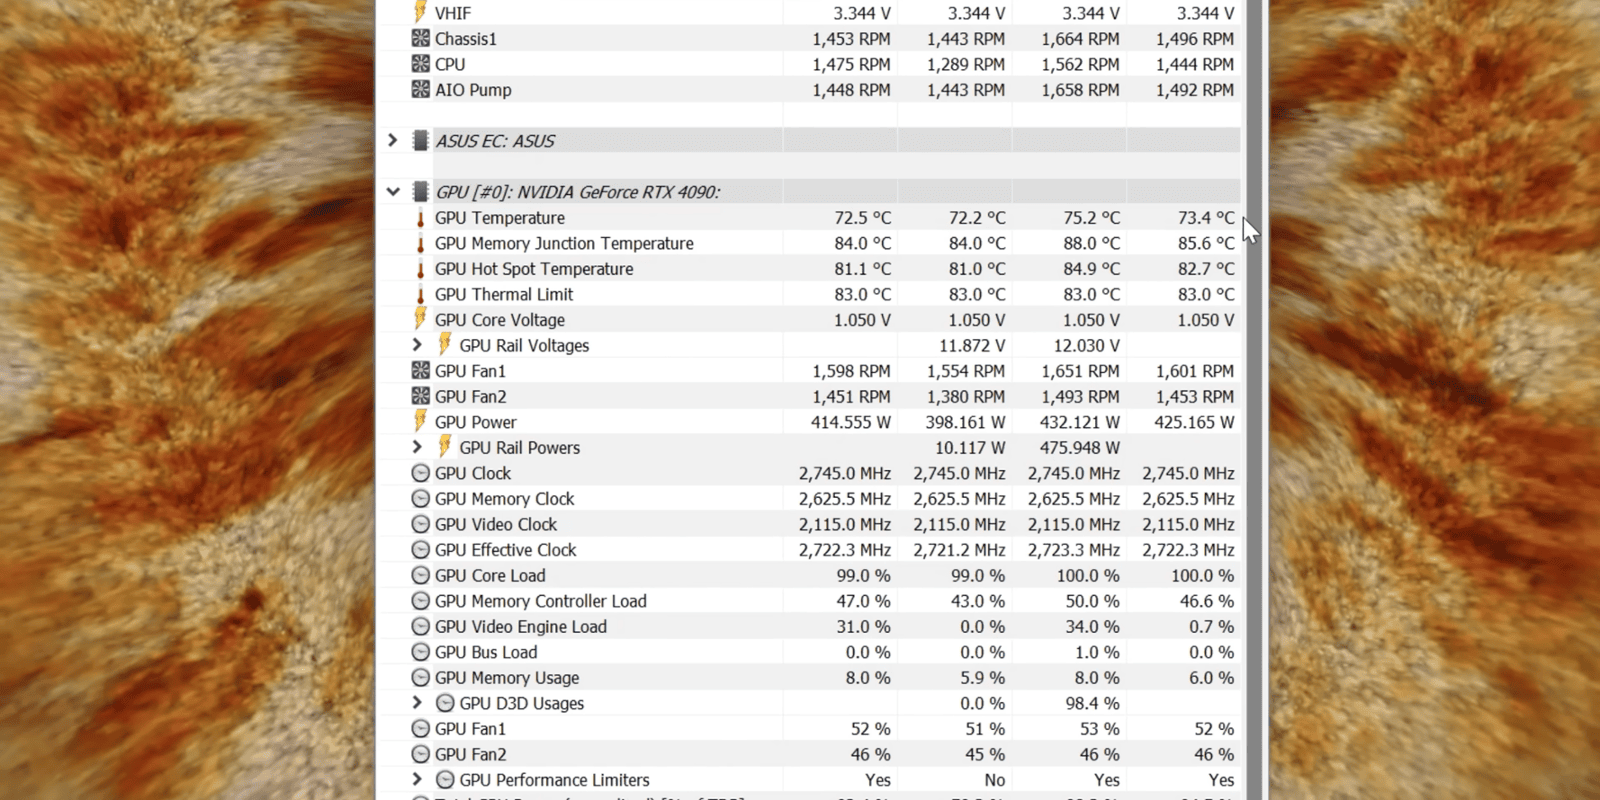
Task: Click the AIO Pump fan icon
Action: point(421,90)
